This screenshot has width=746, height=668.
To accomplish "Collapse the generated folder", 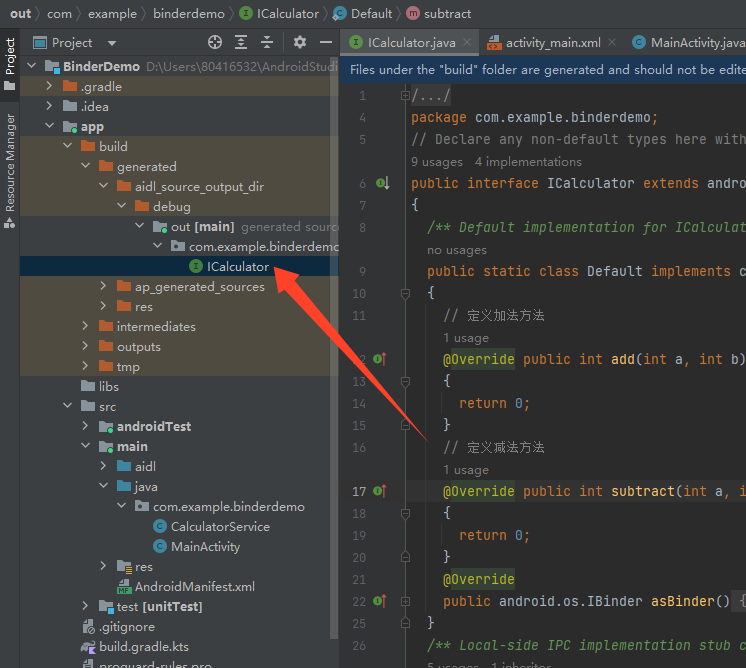I will tap(86, 166).
